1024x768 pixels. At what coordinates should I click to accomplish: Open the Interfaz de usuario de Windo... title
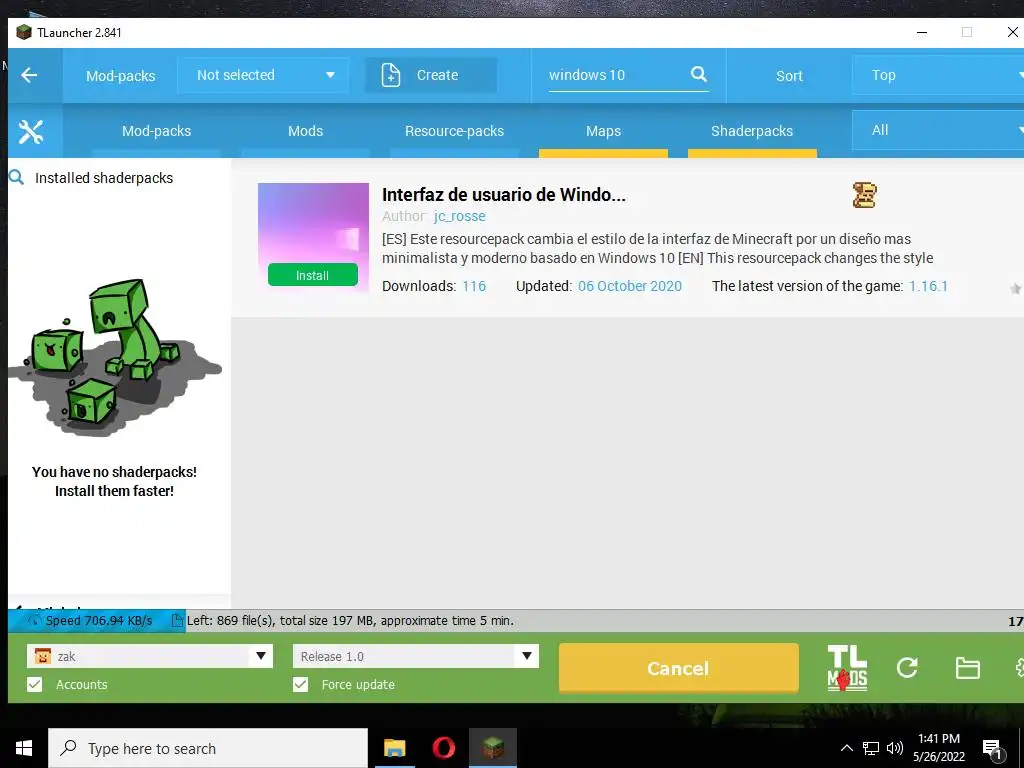pyautogui.click(x=504, y=195)
